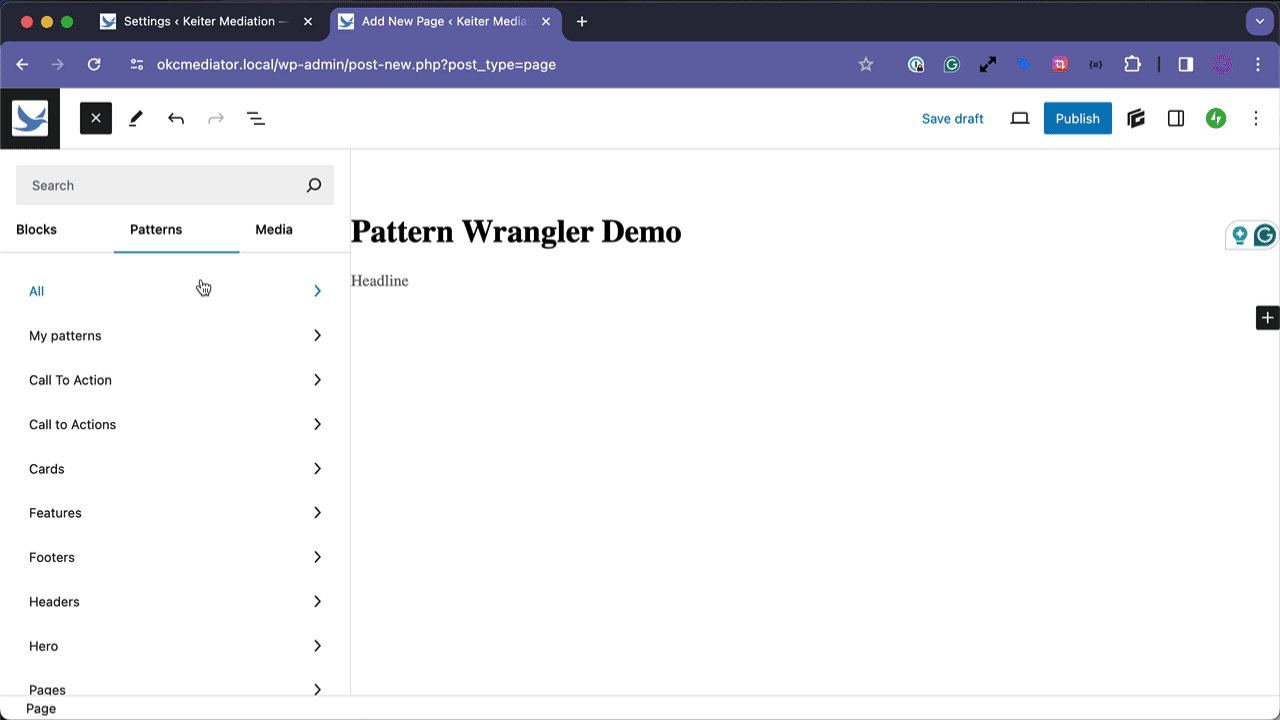
Task: Click the black add block plus button
Action: point(1267,318)
